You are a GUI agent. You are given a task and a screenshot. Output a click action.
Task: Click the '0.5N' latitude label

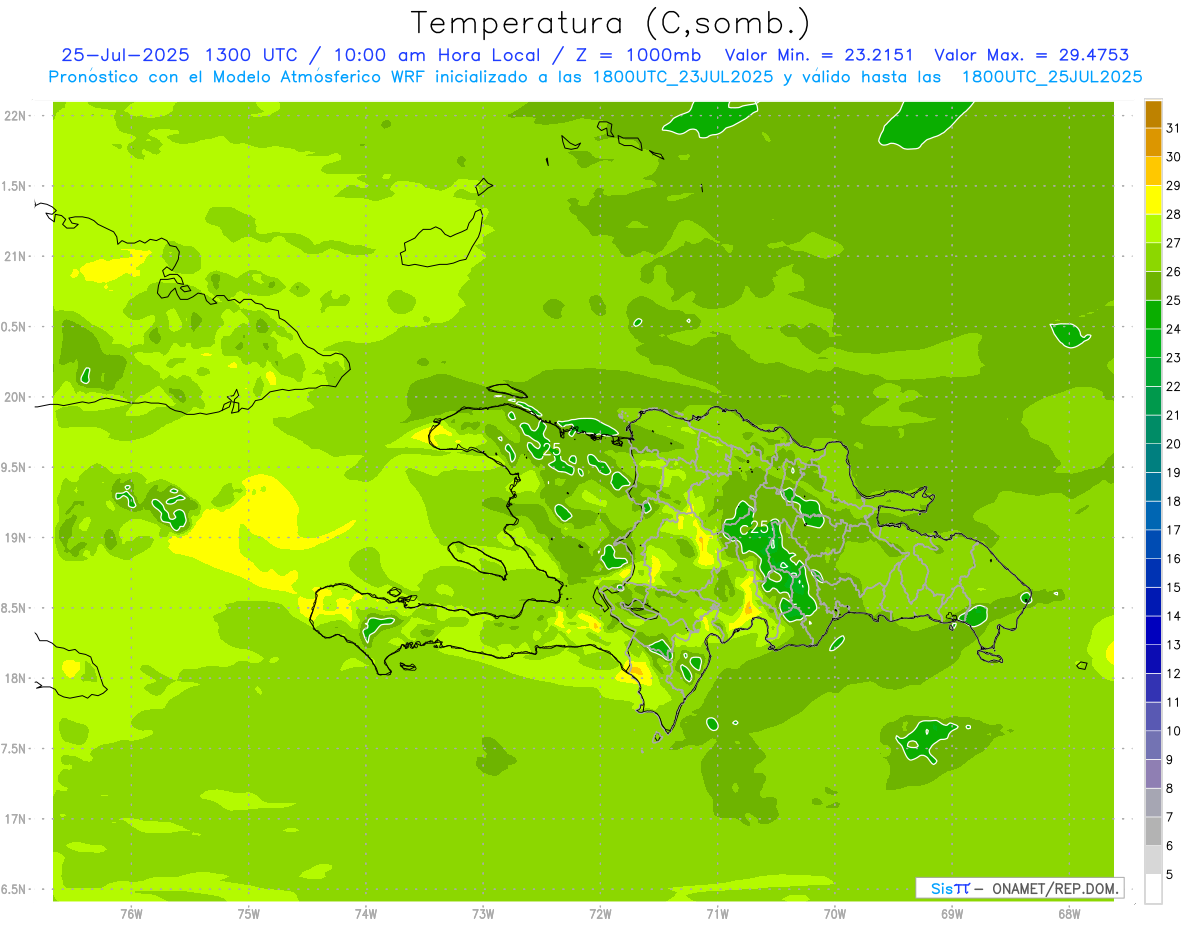(15, 327)
